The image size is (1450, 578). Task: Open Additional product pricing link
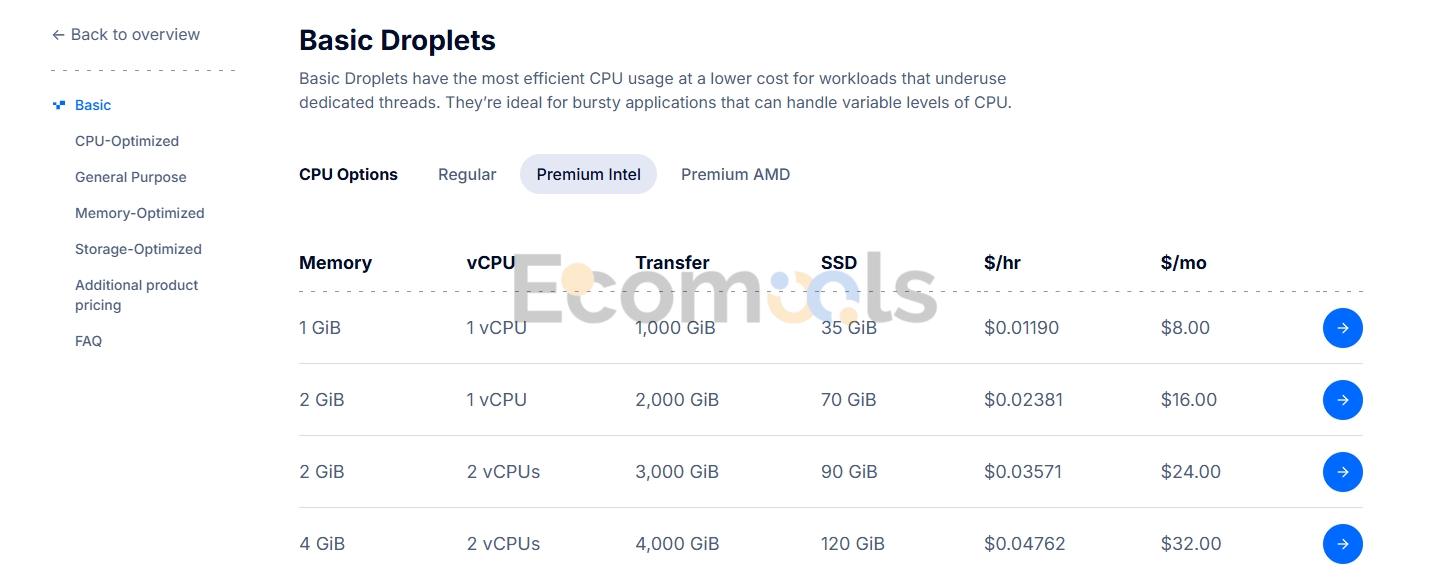(x=136, y=295)
